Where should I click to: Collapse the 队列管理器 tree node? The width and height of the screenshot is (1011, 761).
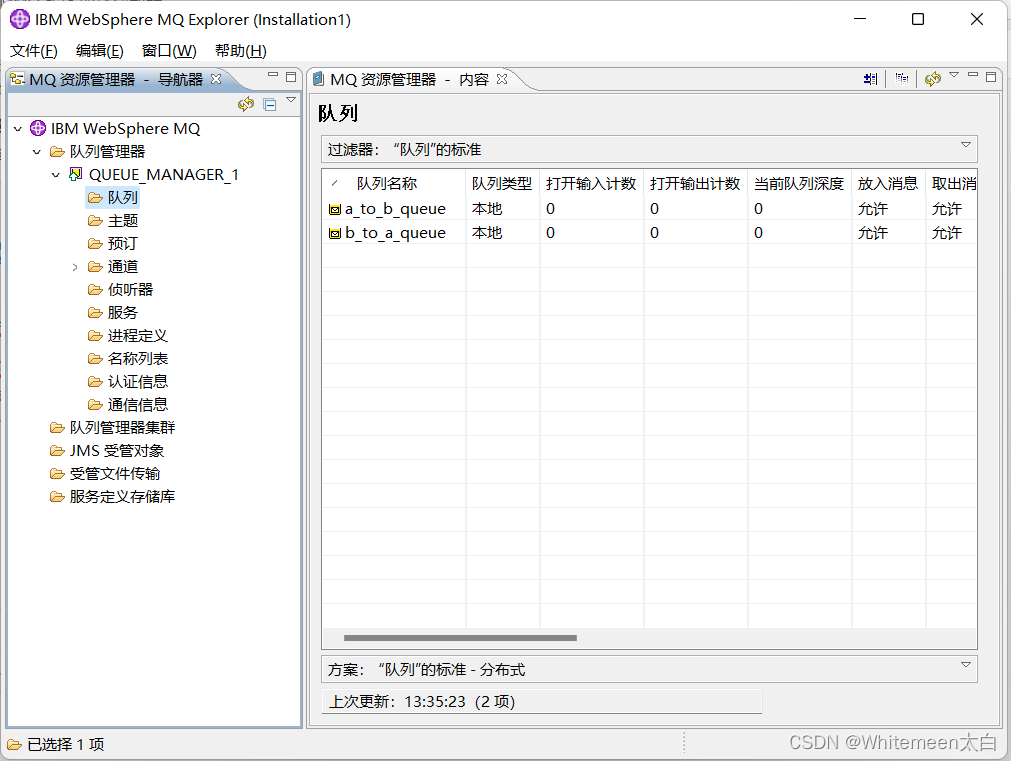[37, 152]
